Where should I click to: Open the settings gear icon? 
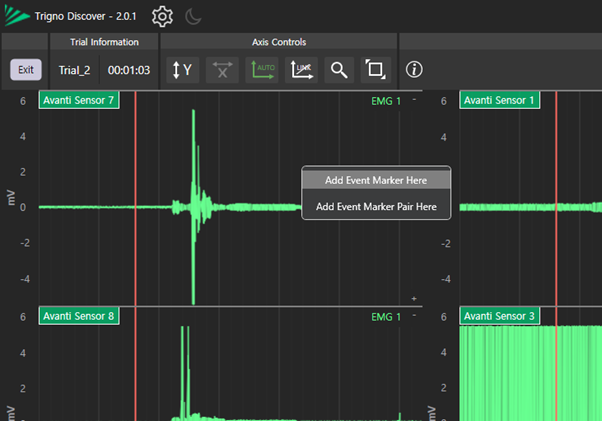click(x=162, y=17)
